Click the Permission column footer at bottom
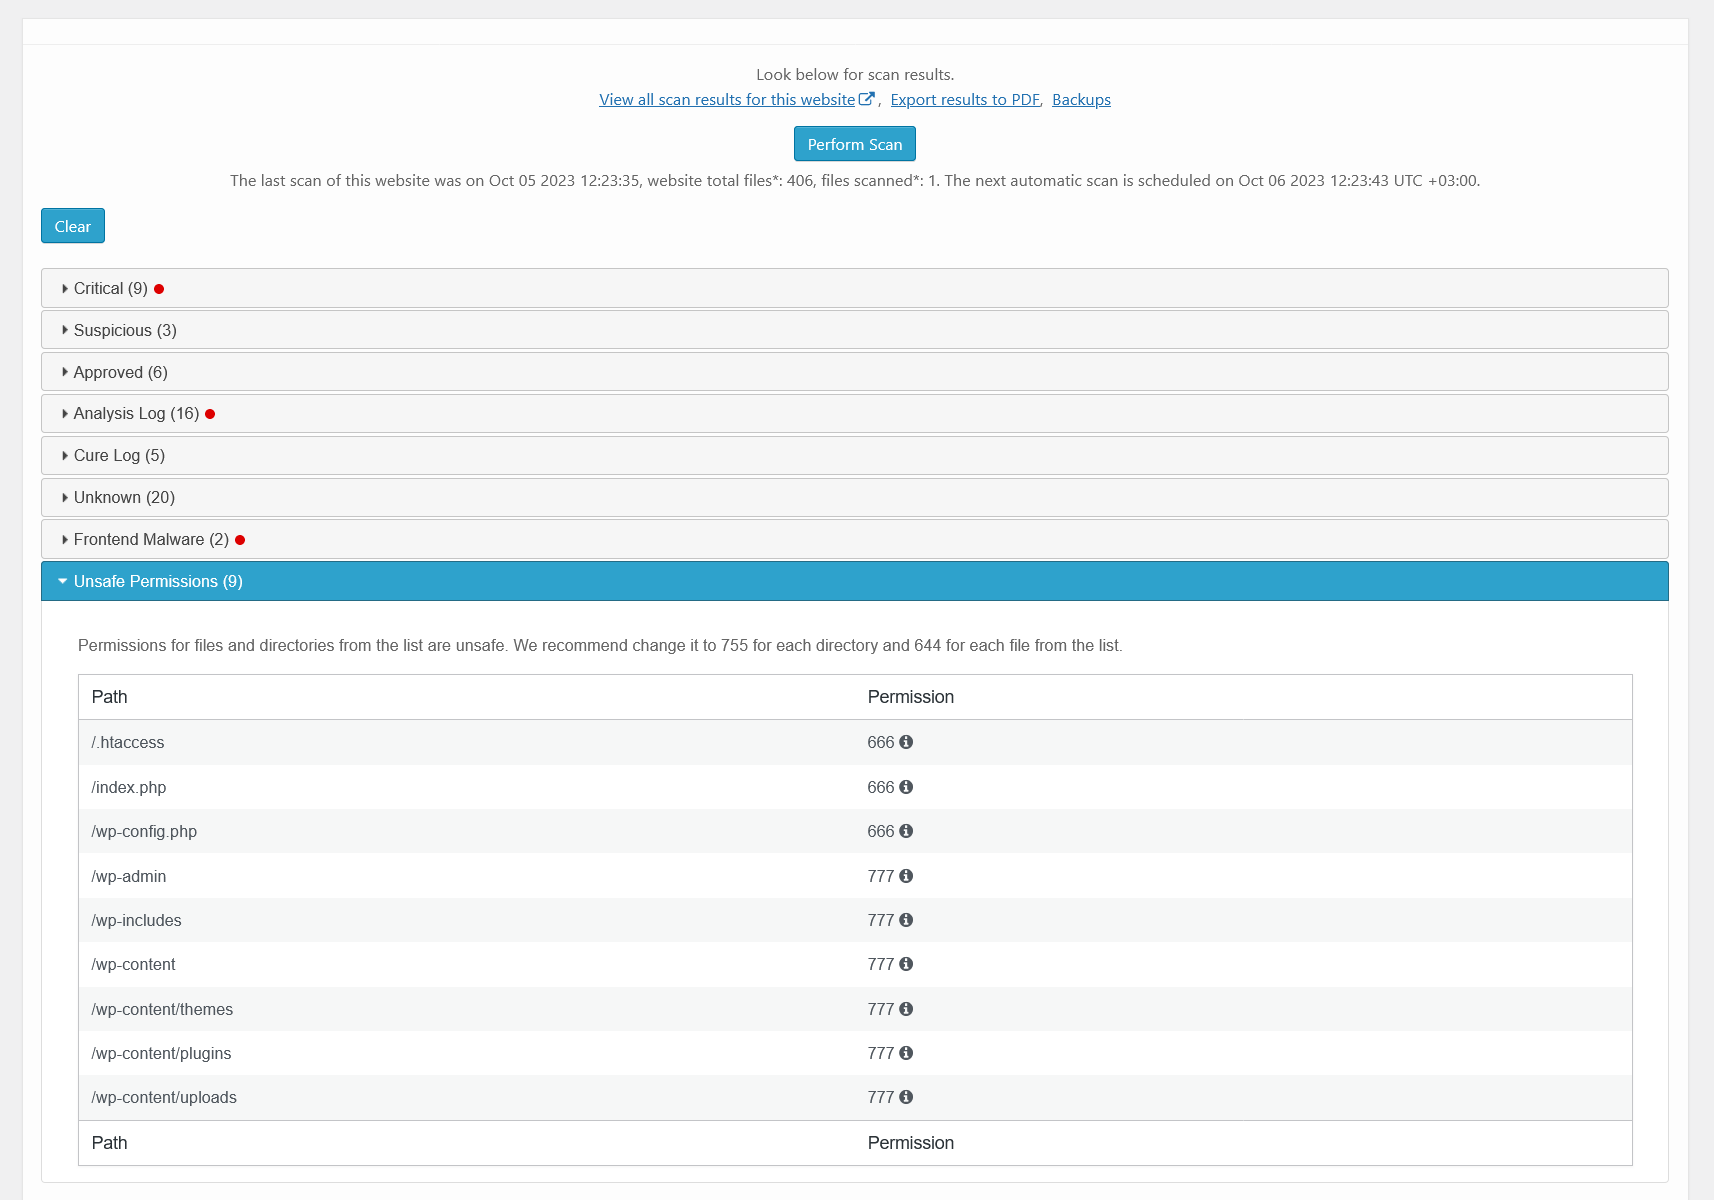Viewport: 1714px width, 1200px height. click(x=911, y=1143)
